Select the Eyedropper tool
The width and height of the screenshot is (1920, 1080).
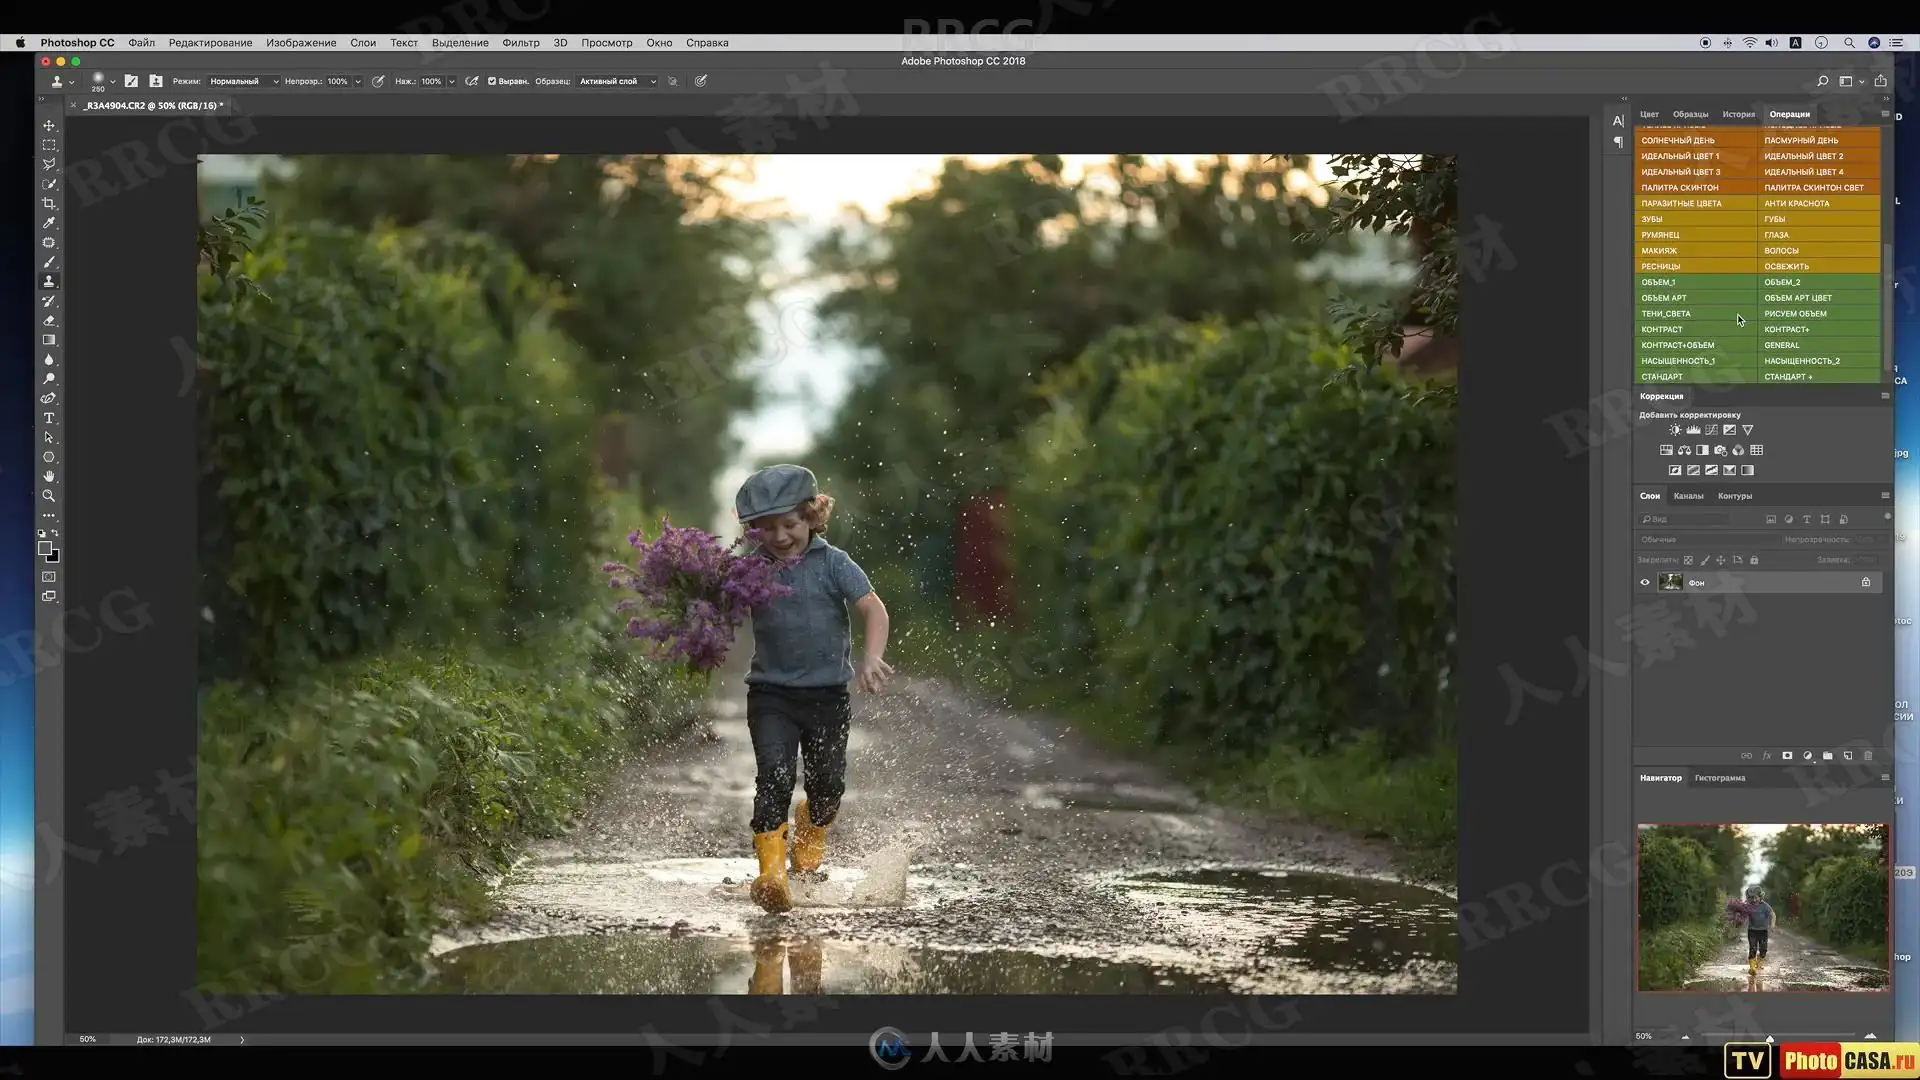48,223
